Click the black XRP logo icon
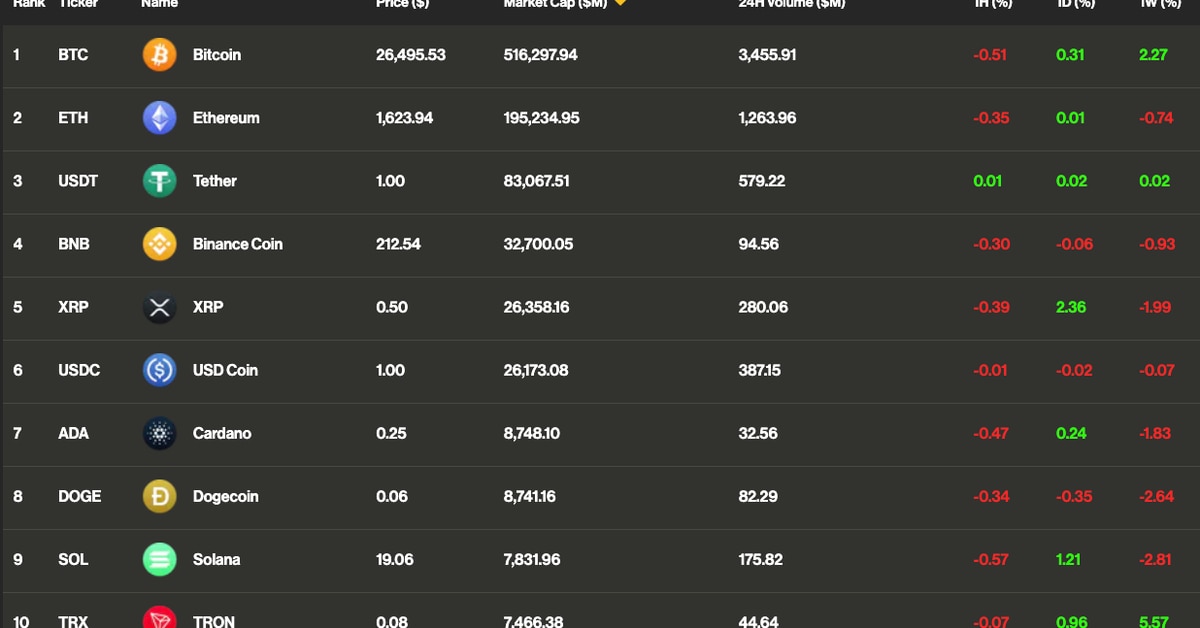 click(159, 307)
